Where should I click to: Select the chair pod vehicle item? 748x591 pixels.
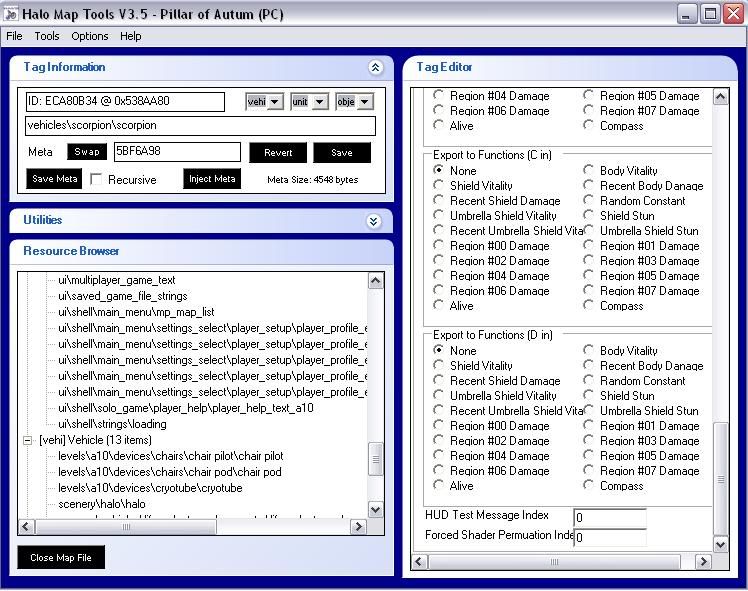170,472
